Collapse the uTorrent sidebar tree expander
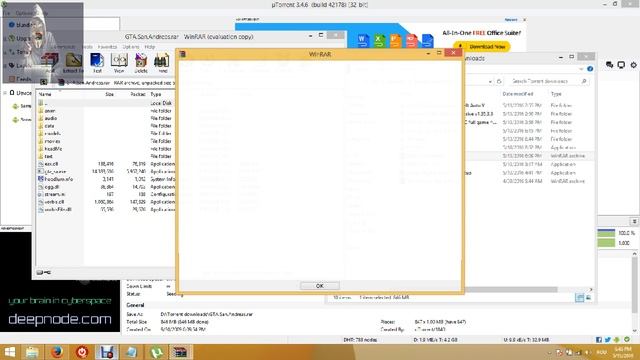This screenshot has height=360, width=640. tap(5, 93)
